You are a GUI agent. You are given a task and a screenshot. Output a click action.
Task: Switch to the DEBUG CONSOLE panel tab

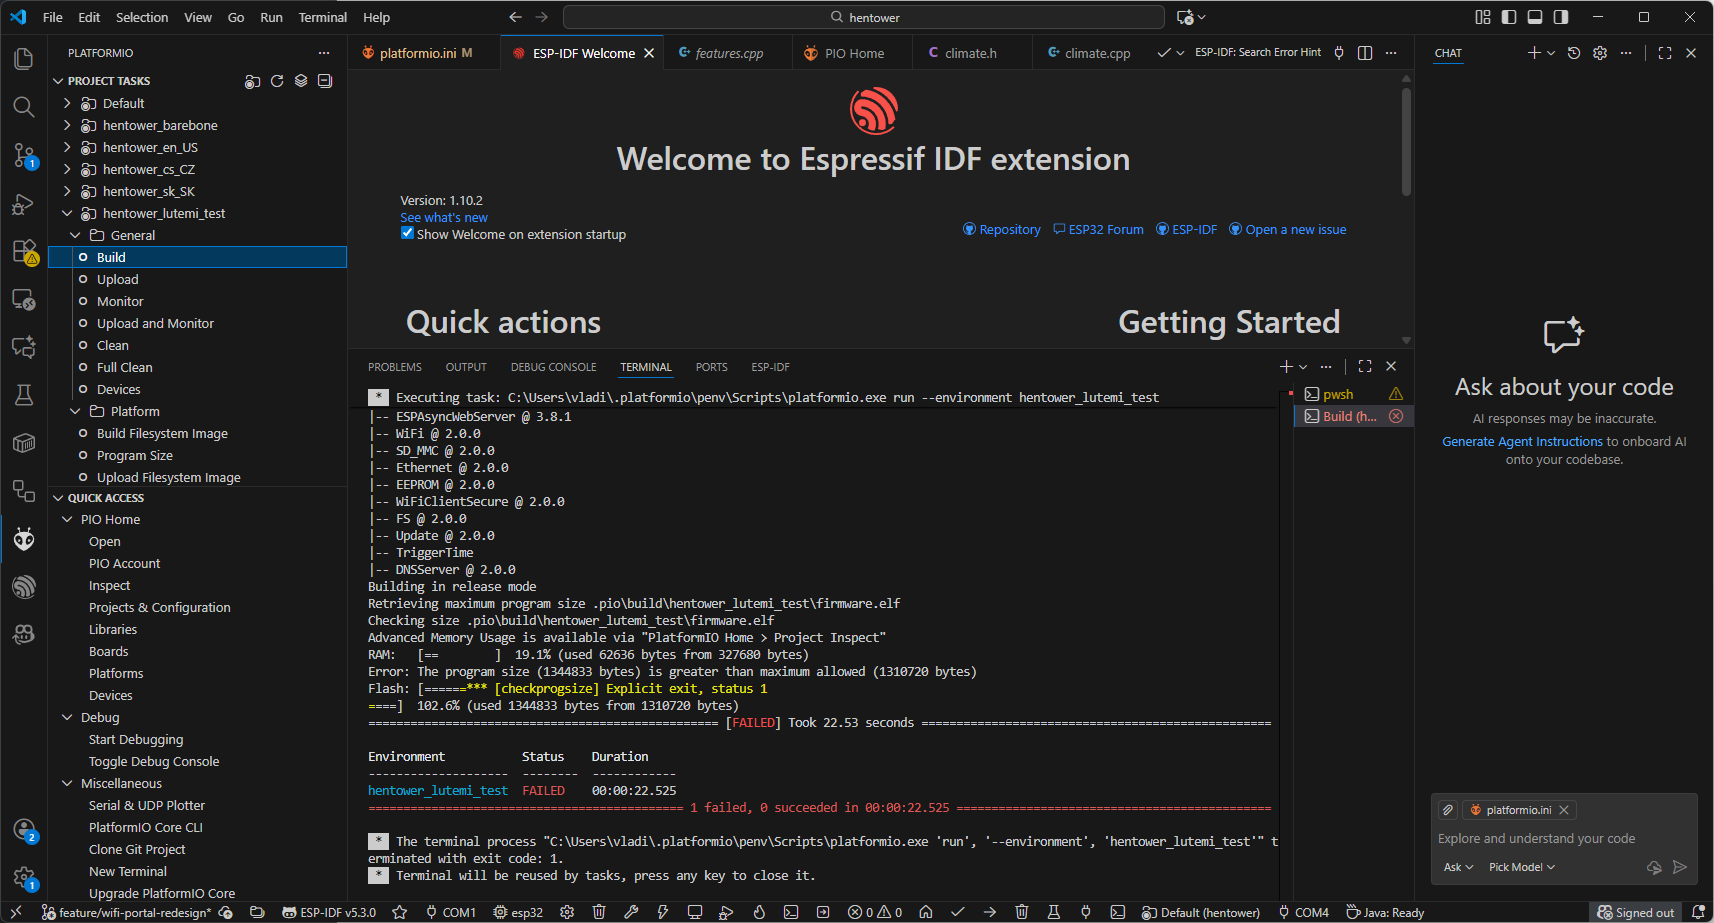click(553, 367)
